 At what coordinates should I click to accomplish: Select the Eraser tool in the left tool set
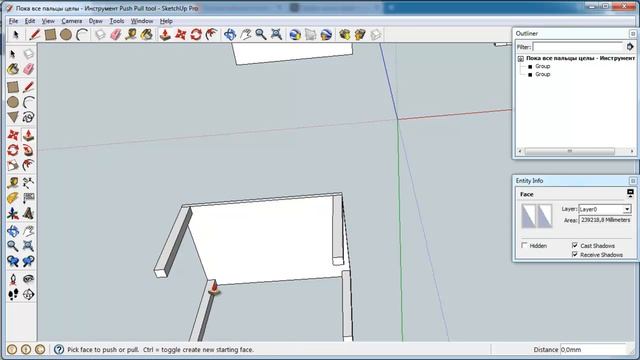click(x=28, y=69)
